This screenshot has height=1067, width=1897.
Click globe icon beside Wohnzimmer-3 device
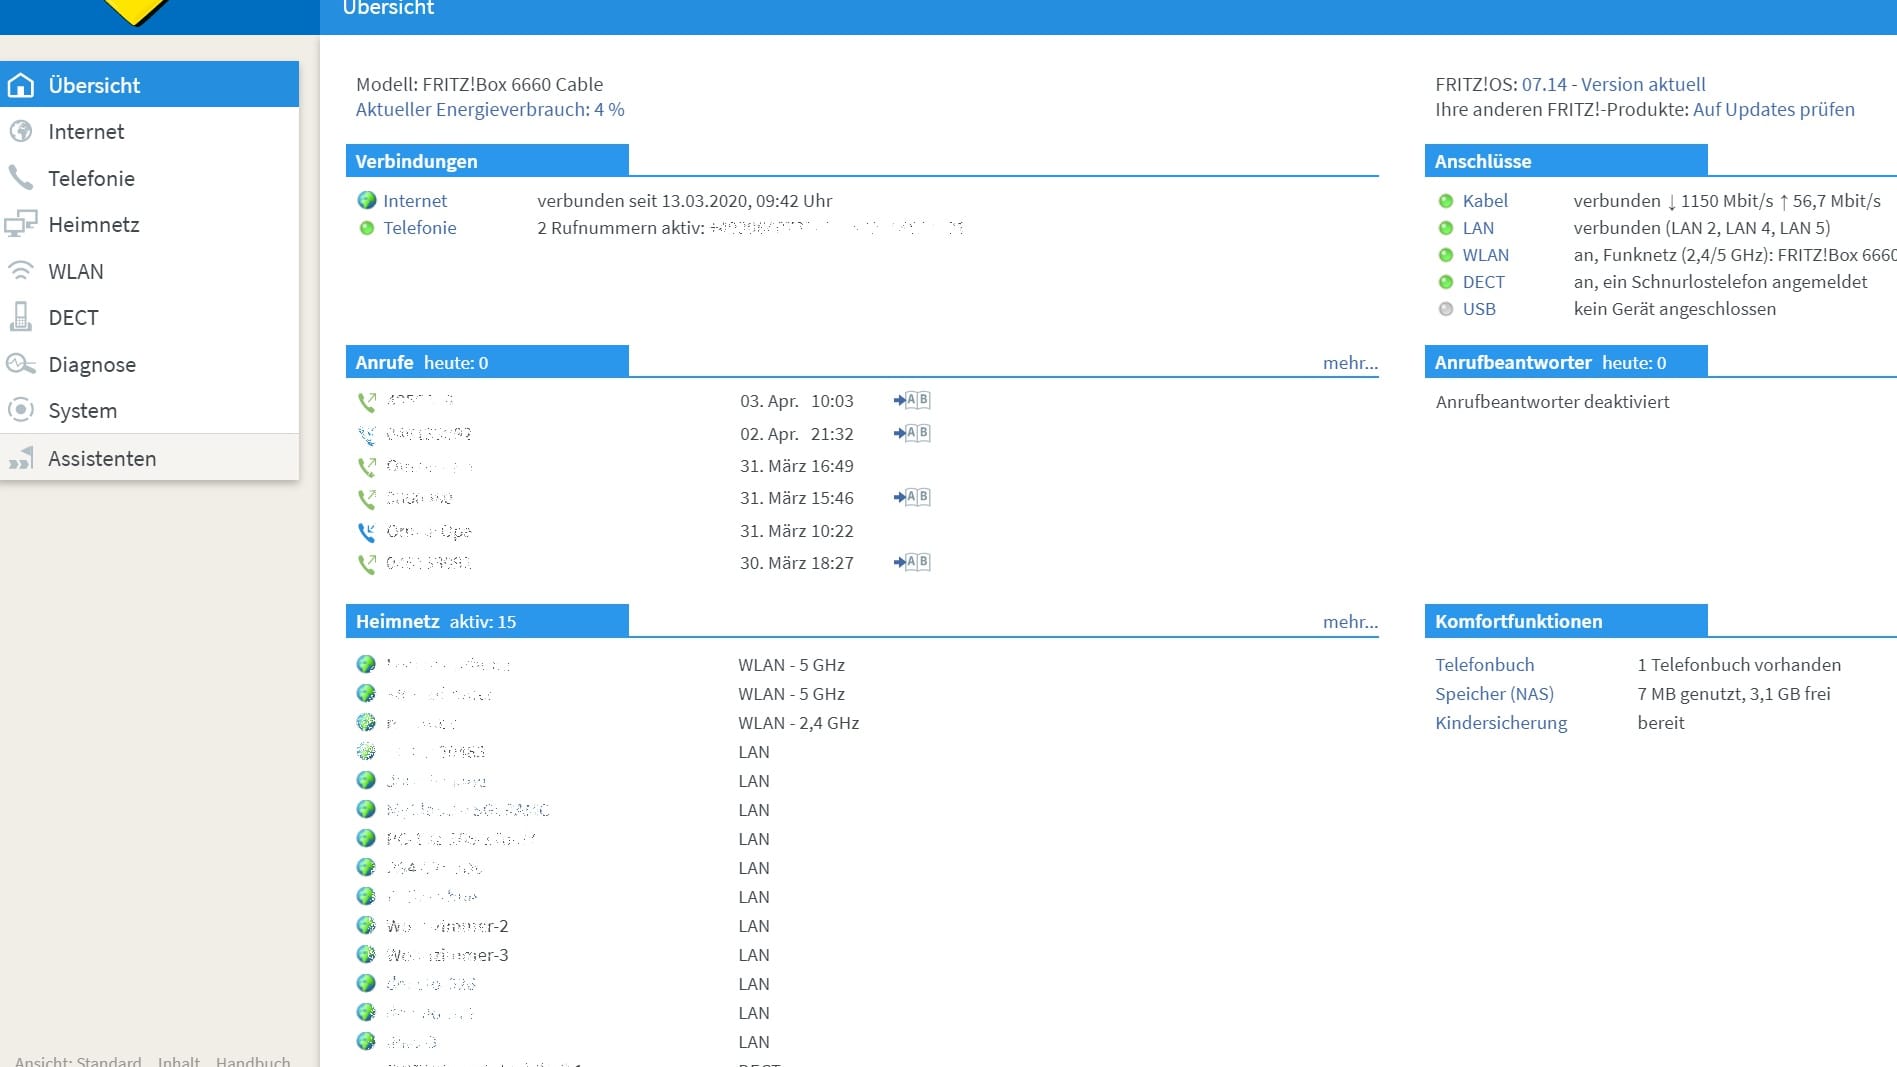tap(366, 954)
